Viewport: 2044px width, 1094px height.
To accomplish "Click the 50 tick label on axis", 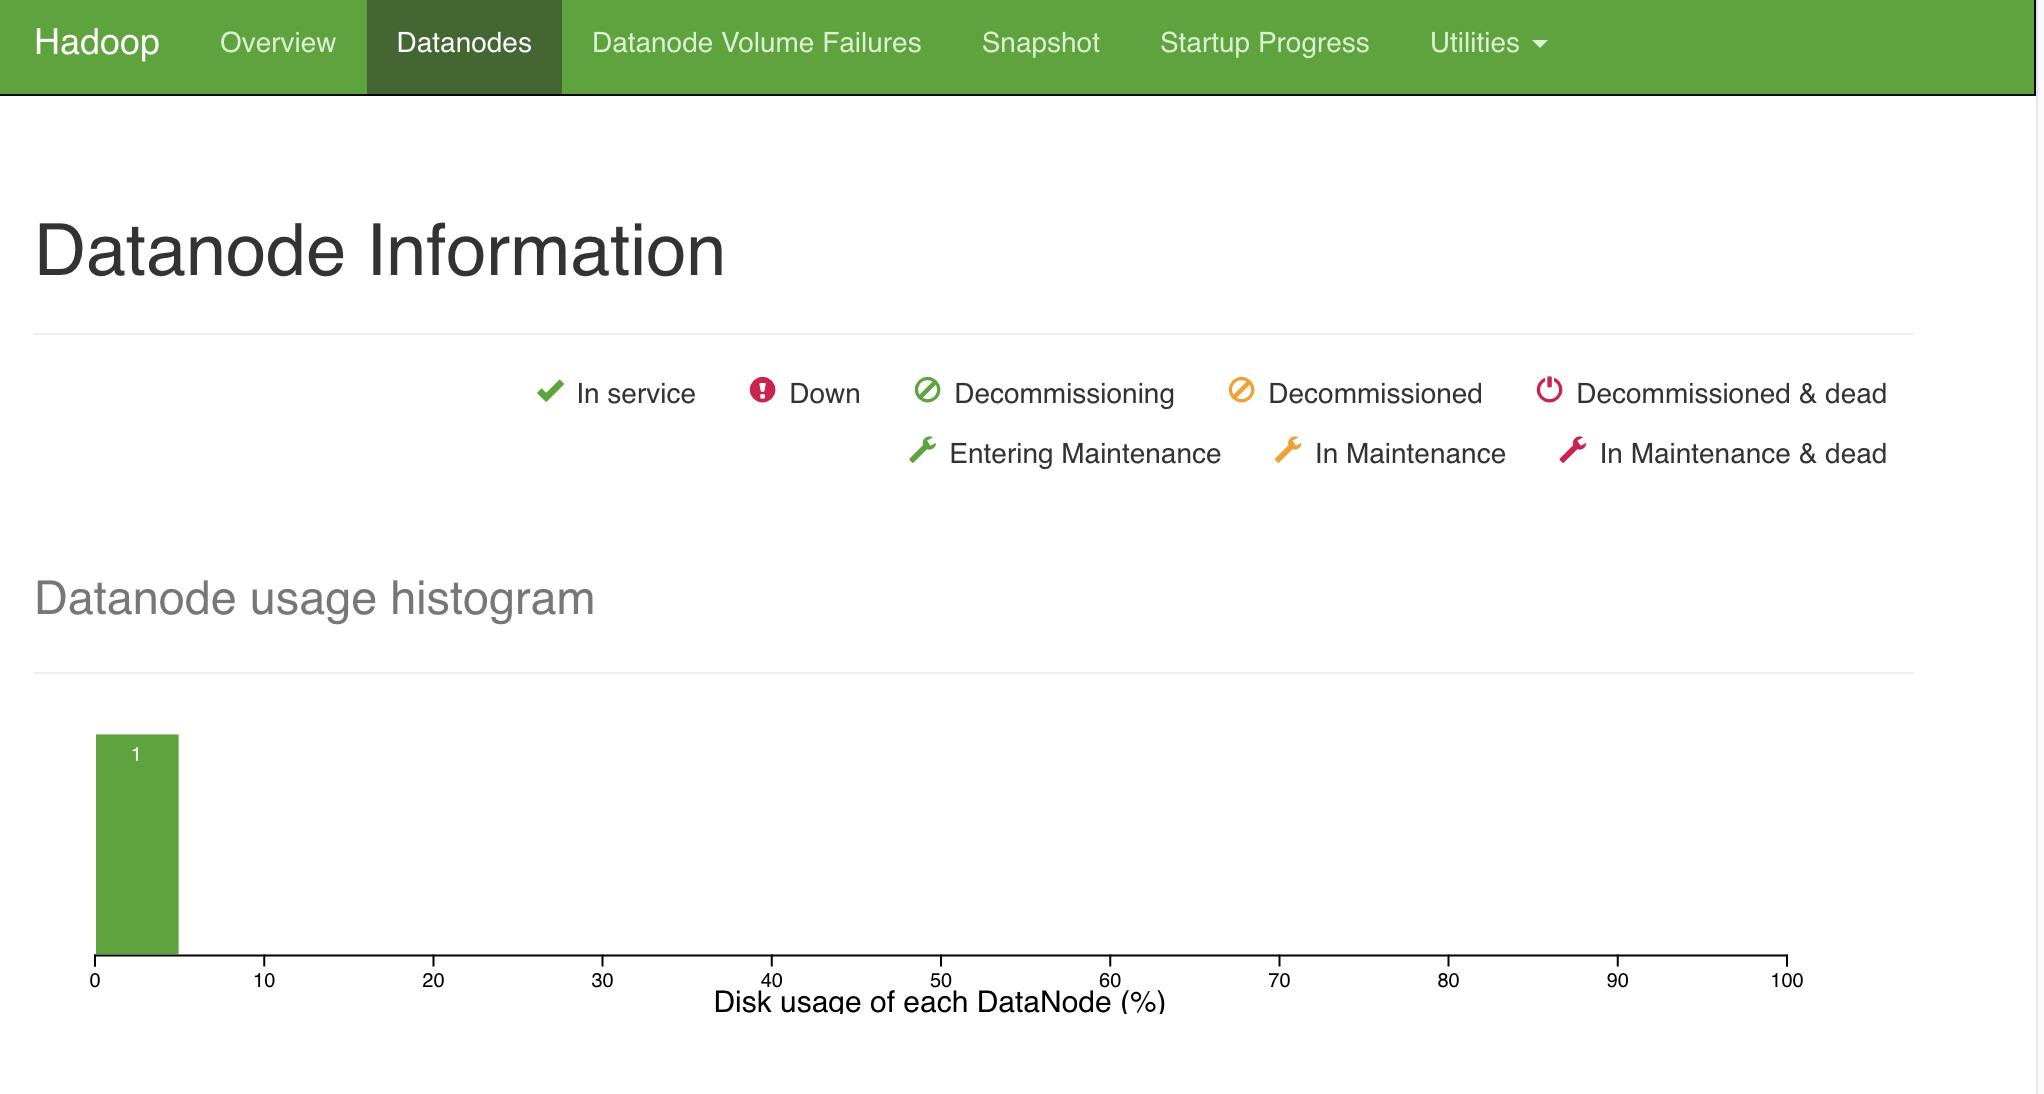I will (x=941, y=980).
